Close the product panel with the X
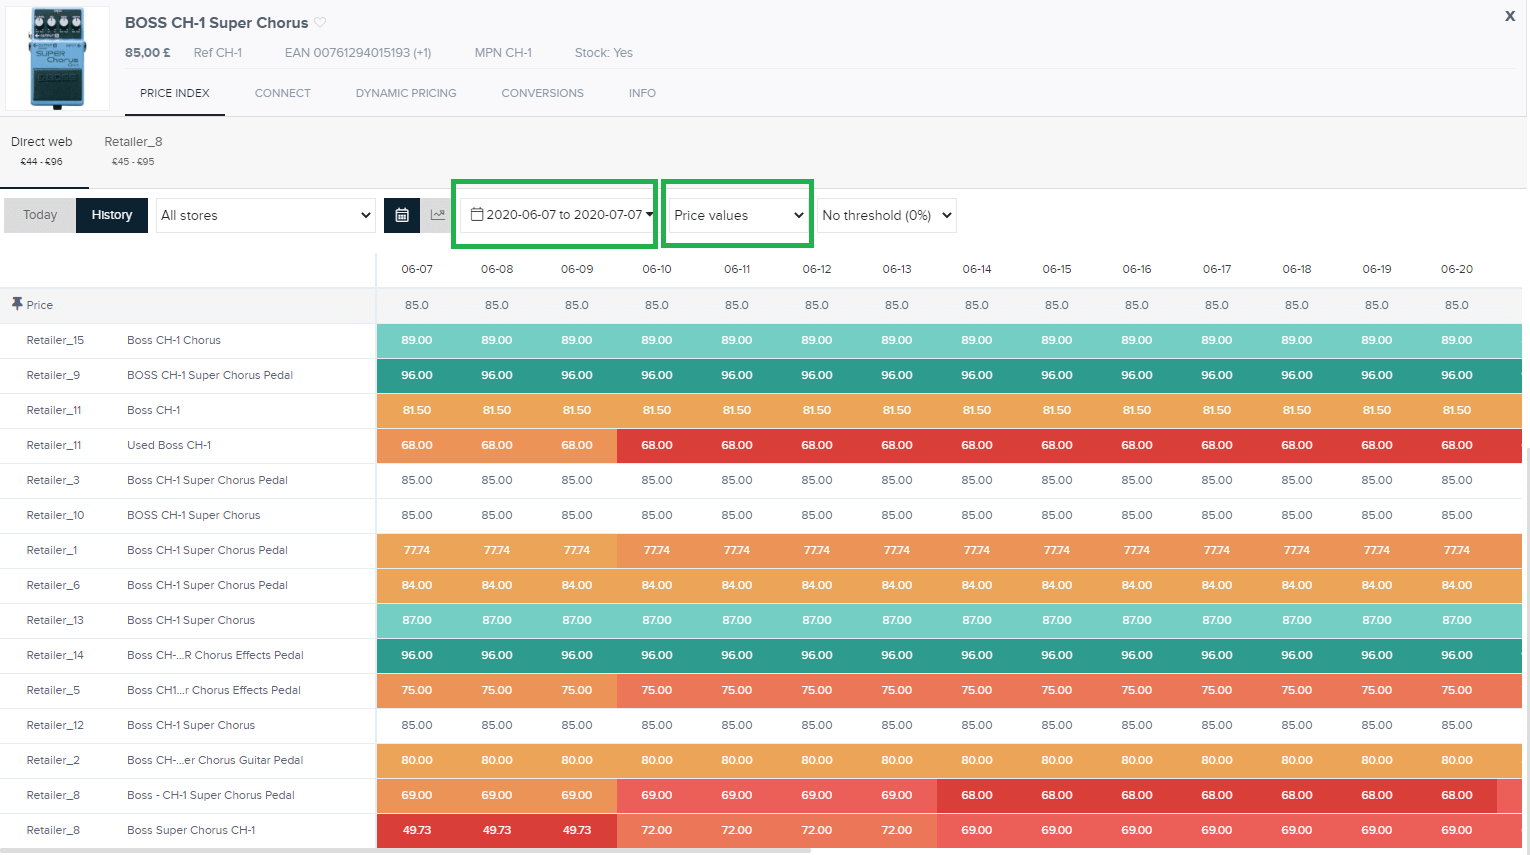 pos(1510,16)
